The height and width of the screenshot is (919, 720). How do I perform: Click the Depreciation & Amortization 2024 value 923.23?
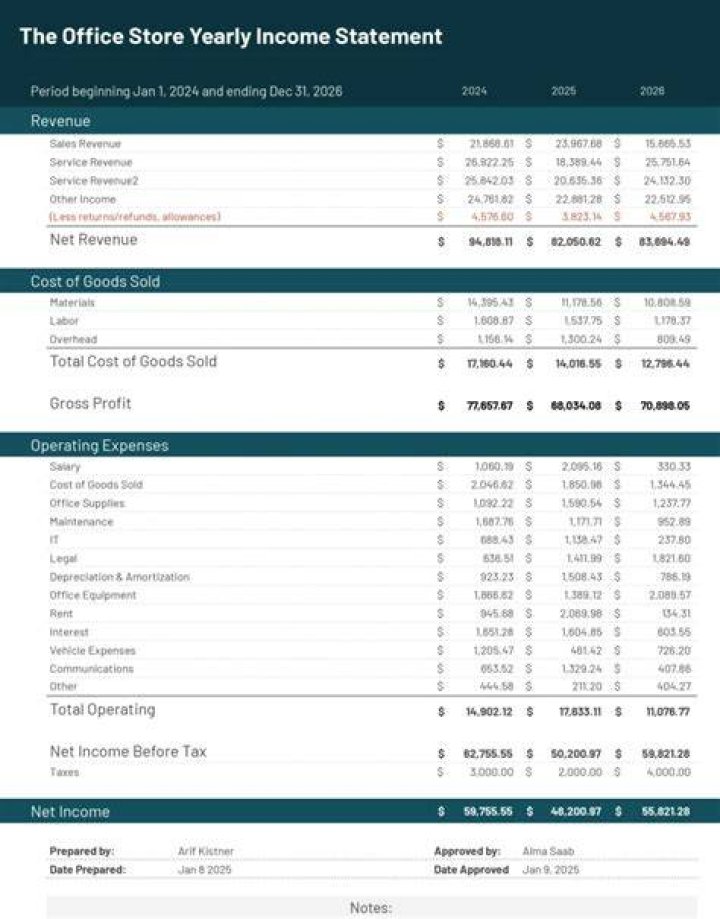tap(497, 577)
